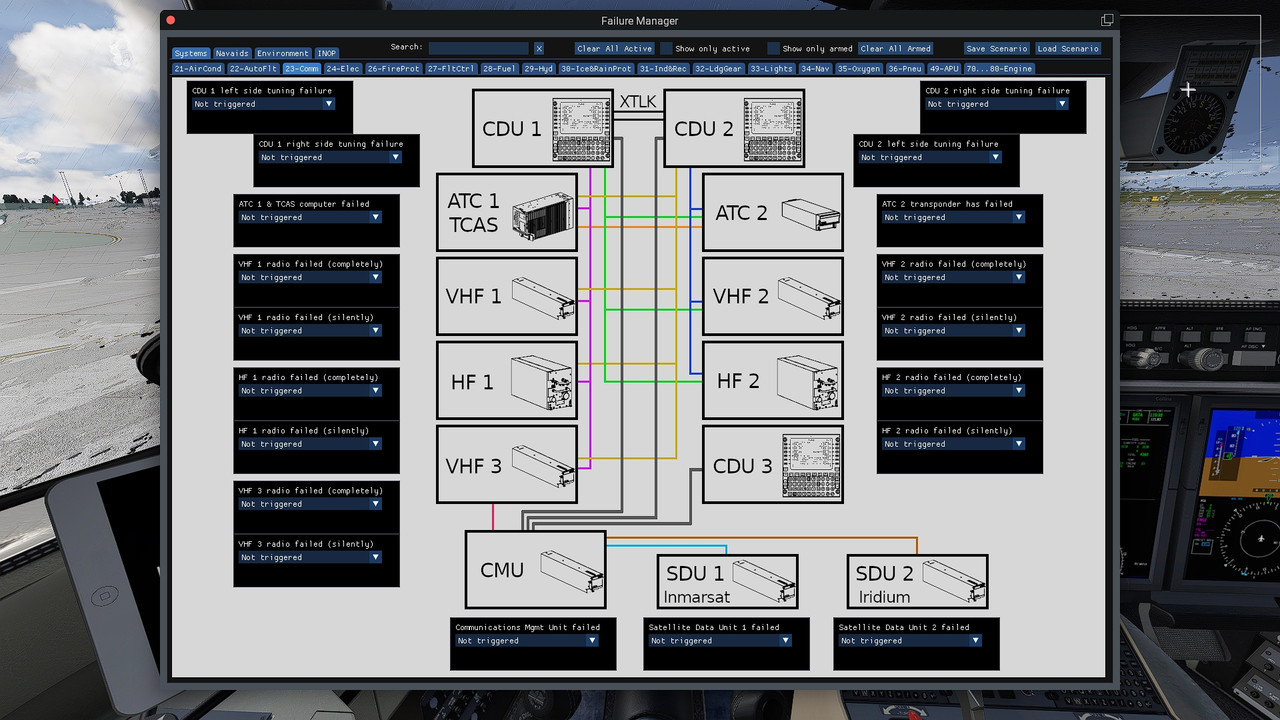Click the Clear All Armed button
Viewport: 1280px width, 720px height.
(895, 48)
